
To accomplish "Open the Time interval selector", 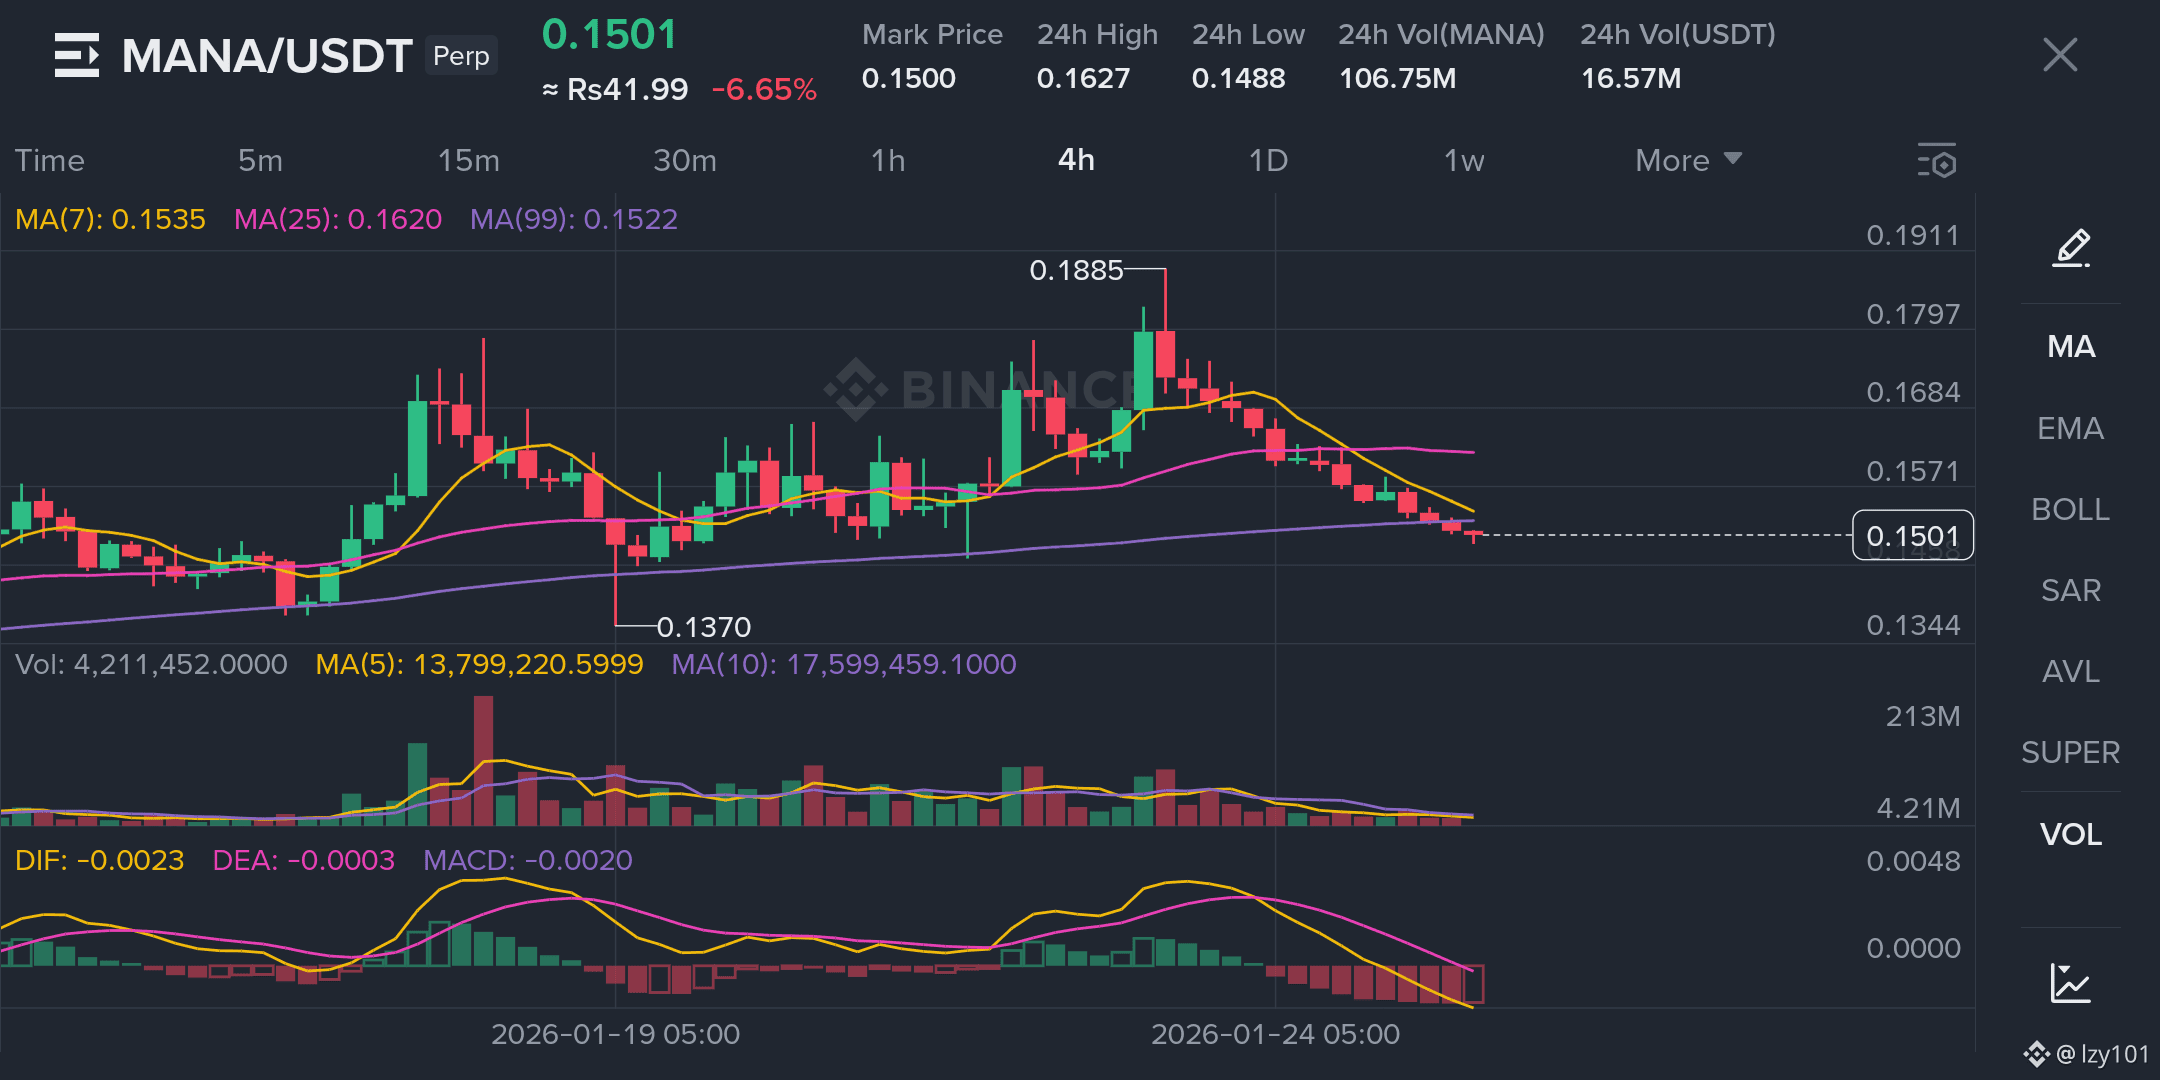I will (50, 160).
